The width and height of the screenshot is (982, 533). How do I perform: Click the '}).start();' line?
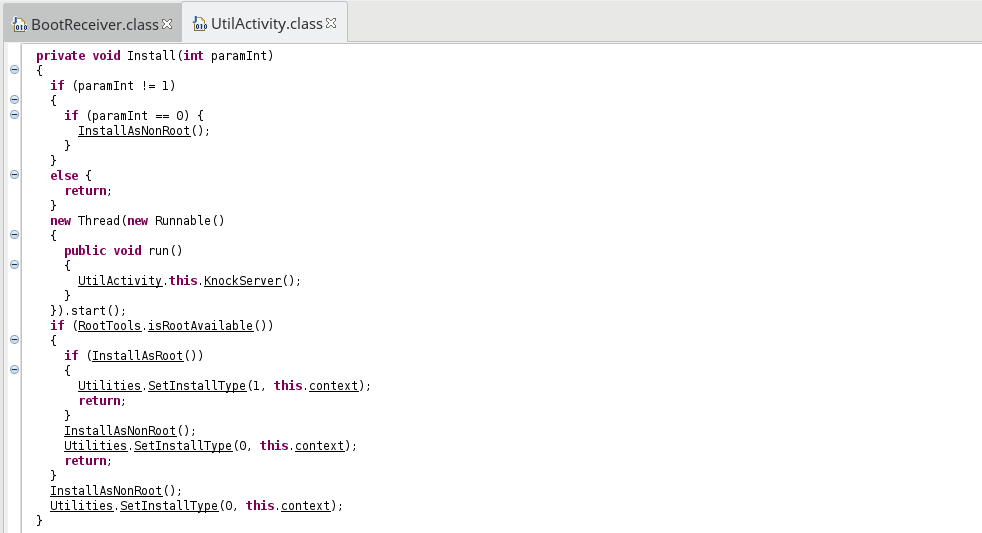[x=88, y=311]
